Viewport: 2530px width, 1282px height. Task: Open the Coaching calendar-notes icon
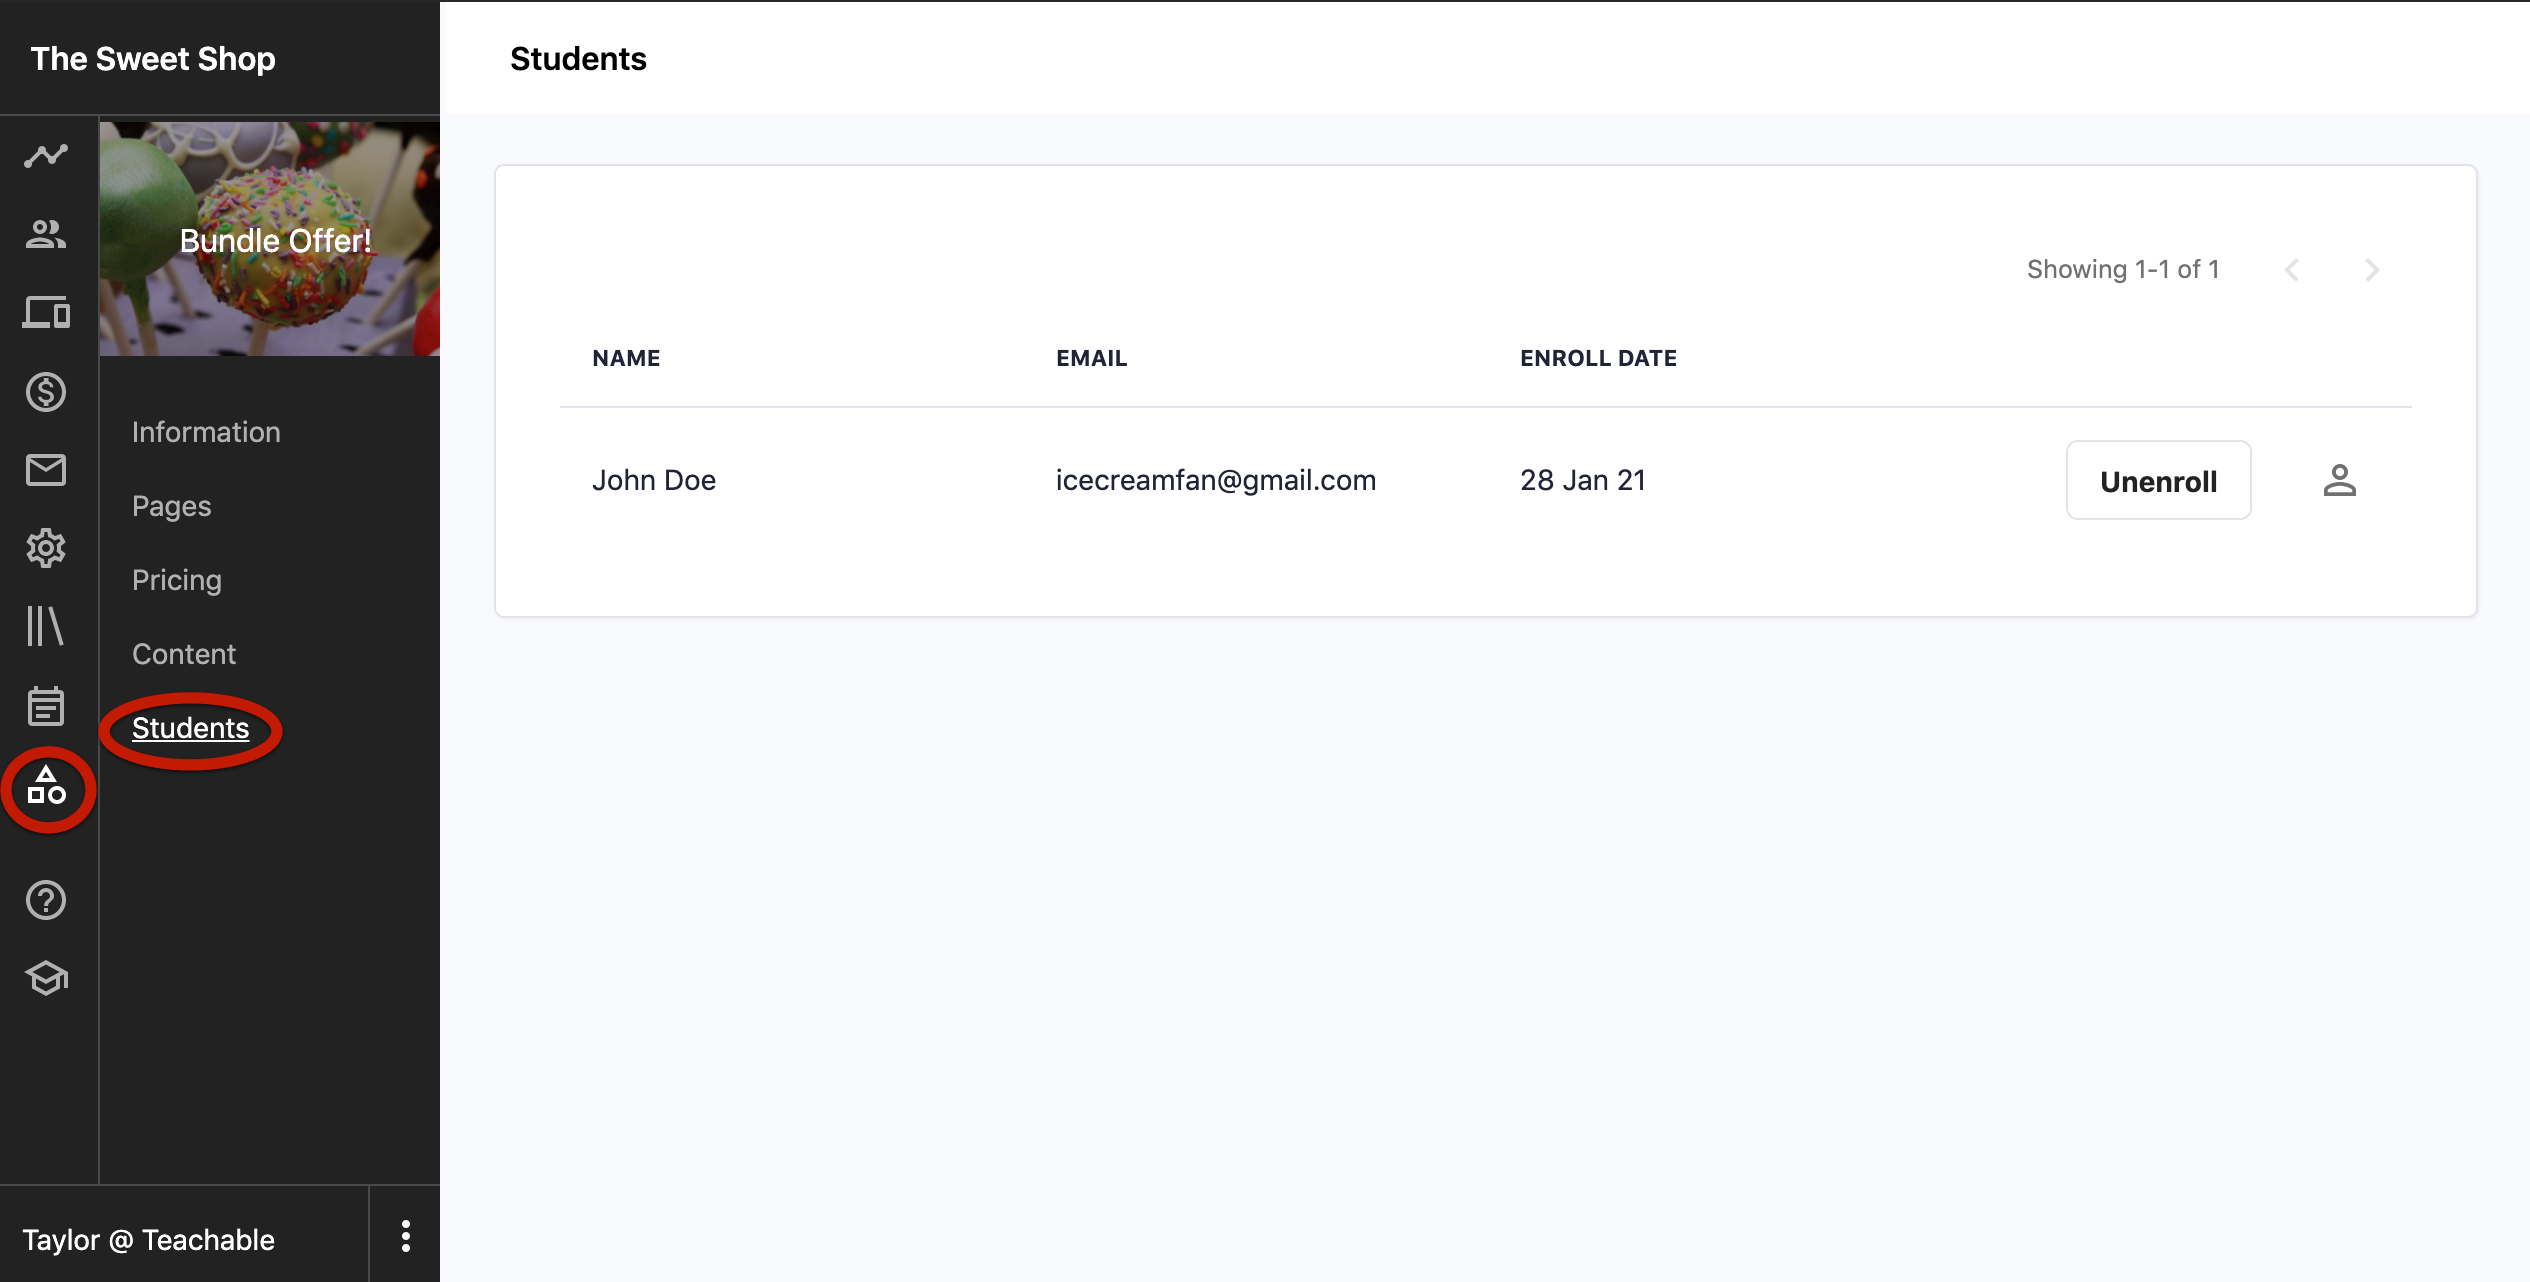click(46, 706)
